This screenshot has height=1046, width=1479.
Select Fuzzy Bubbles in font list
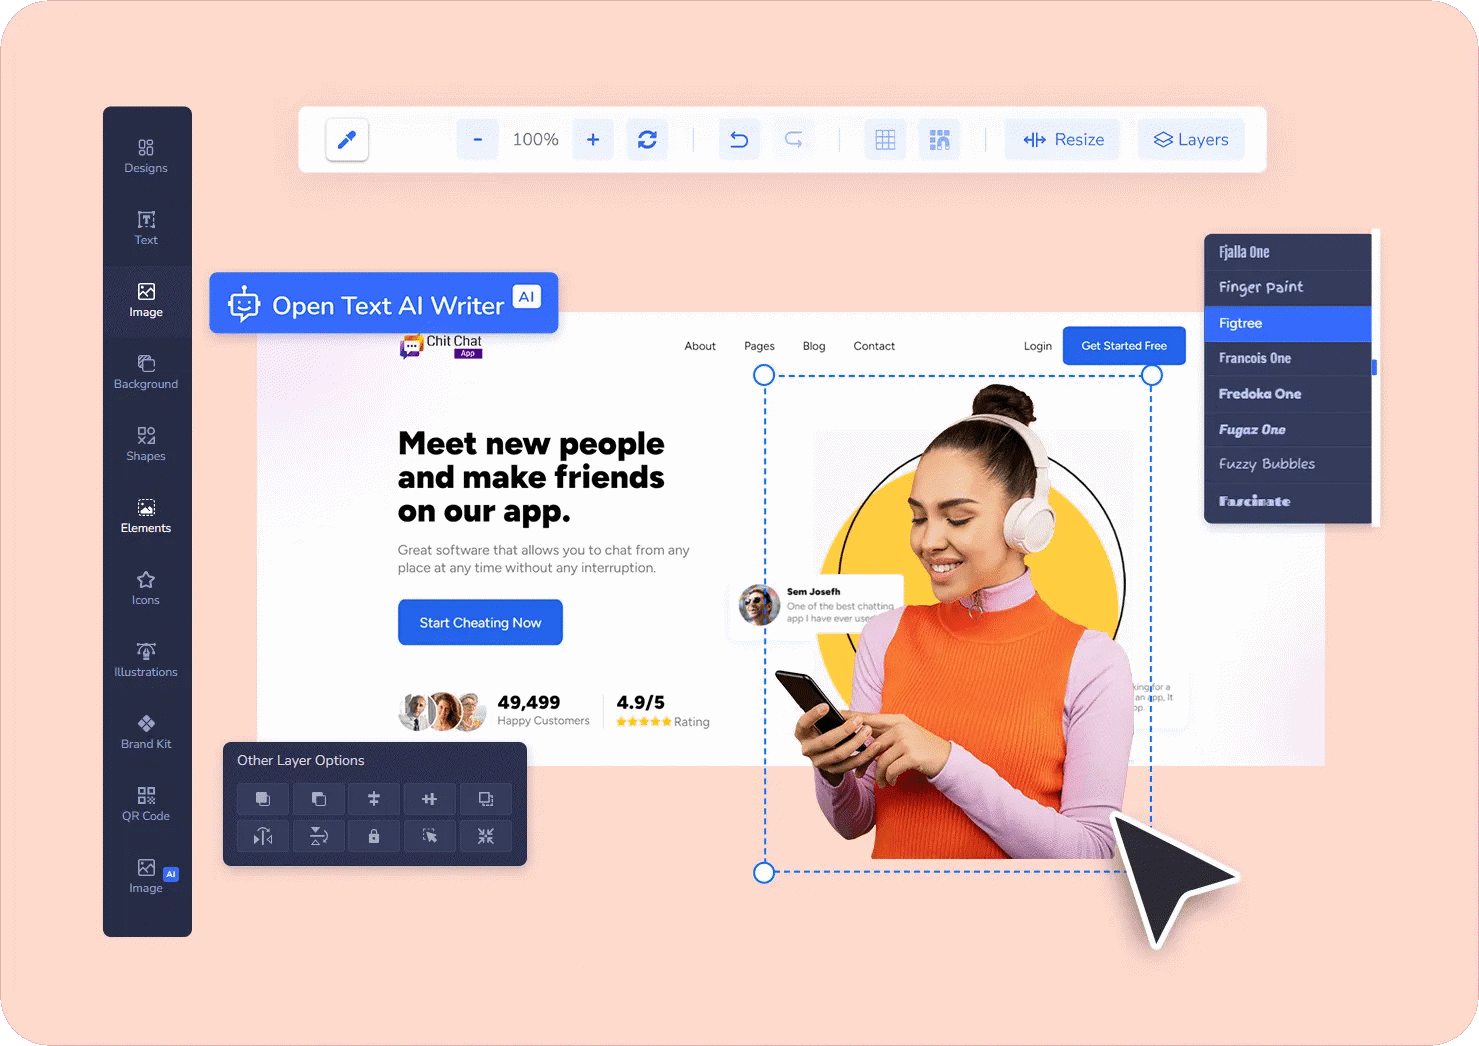click(x=1287, y=464)
